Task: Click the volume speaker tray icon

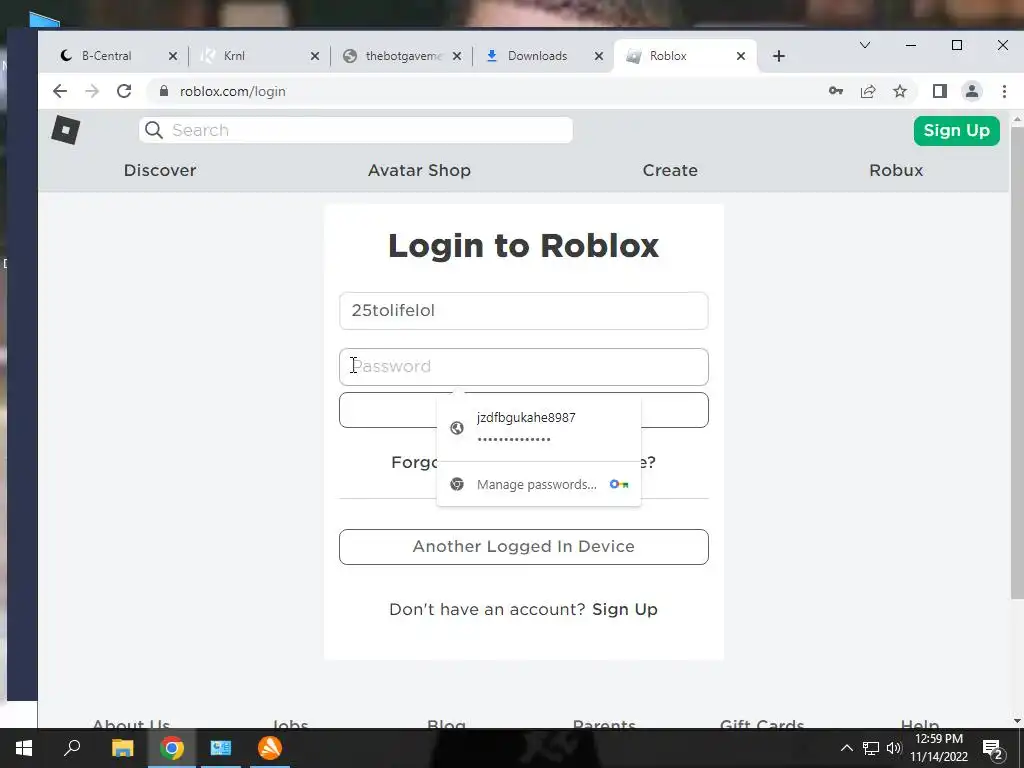Action: (893, 748)
